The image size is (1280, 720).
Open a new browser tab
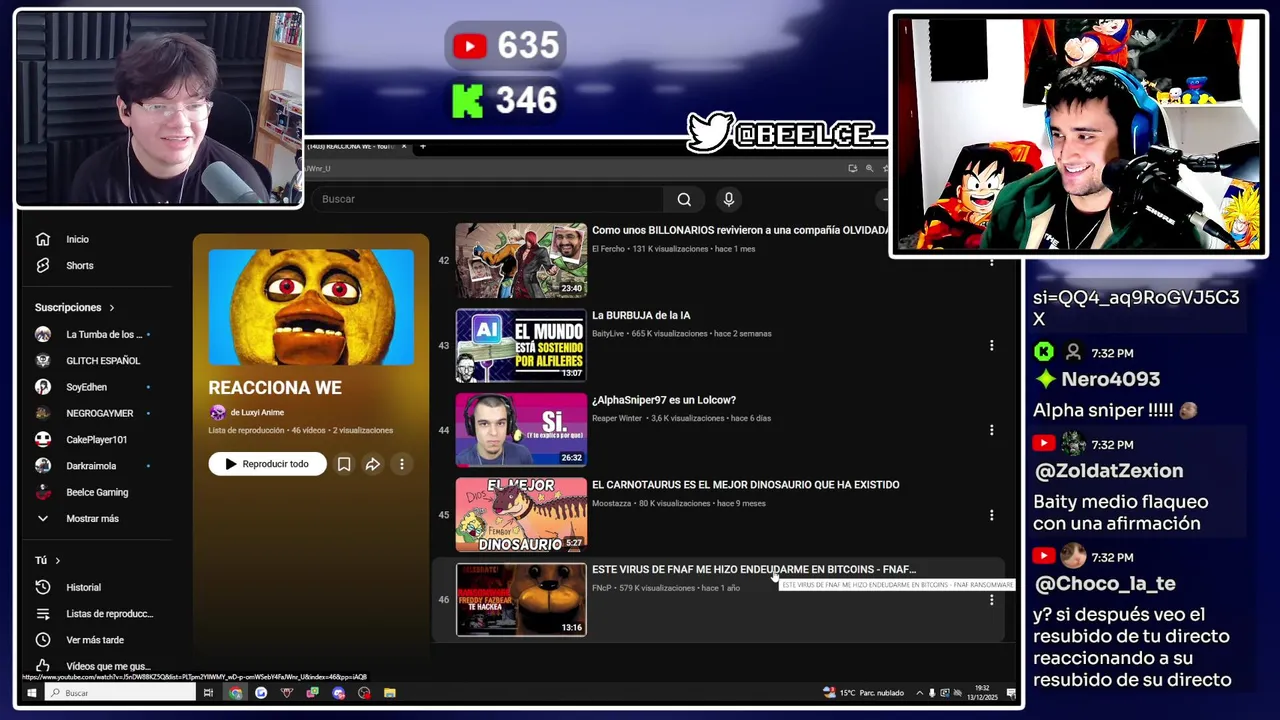tap(422, 146)
